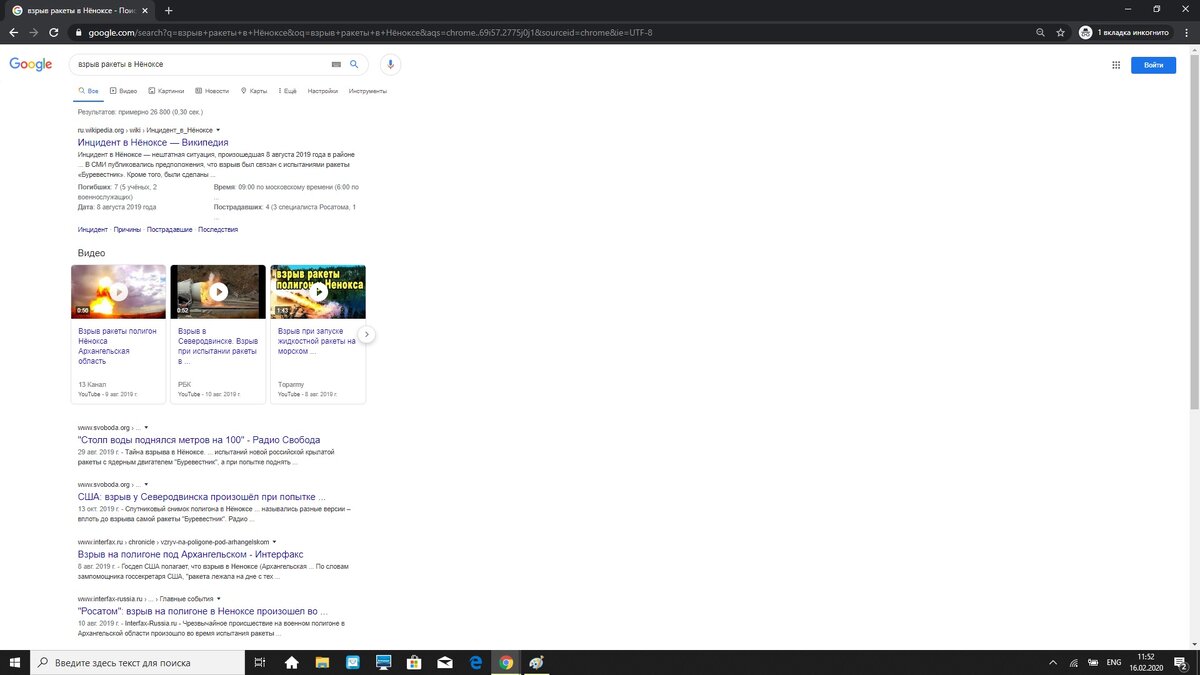
Task: Click the Google search query field
Action: click(200, 64)
